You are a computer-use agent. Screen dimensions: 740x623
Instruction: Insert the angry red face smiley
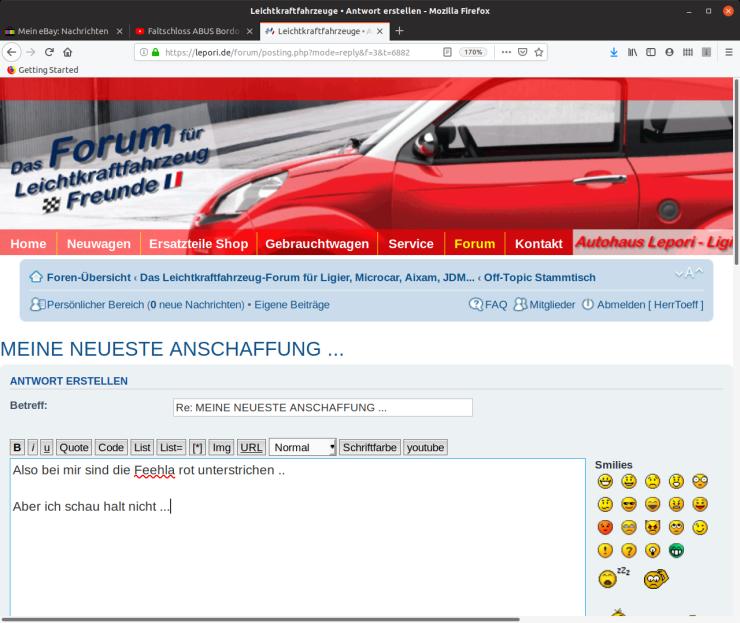605,527
